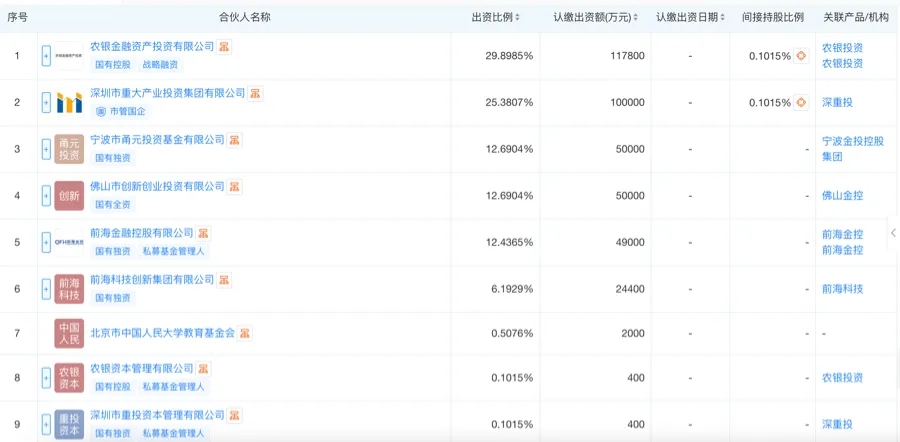
Task: Expand row 1 with the plus button
Action: (46, 56)
